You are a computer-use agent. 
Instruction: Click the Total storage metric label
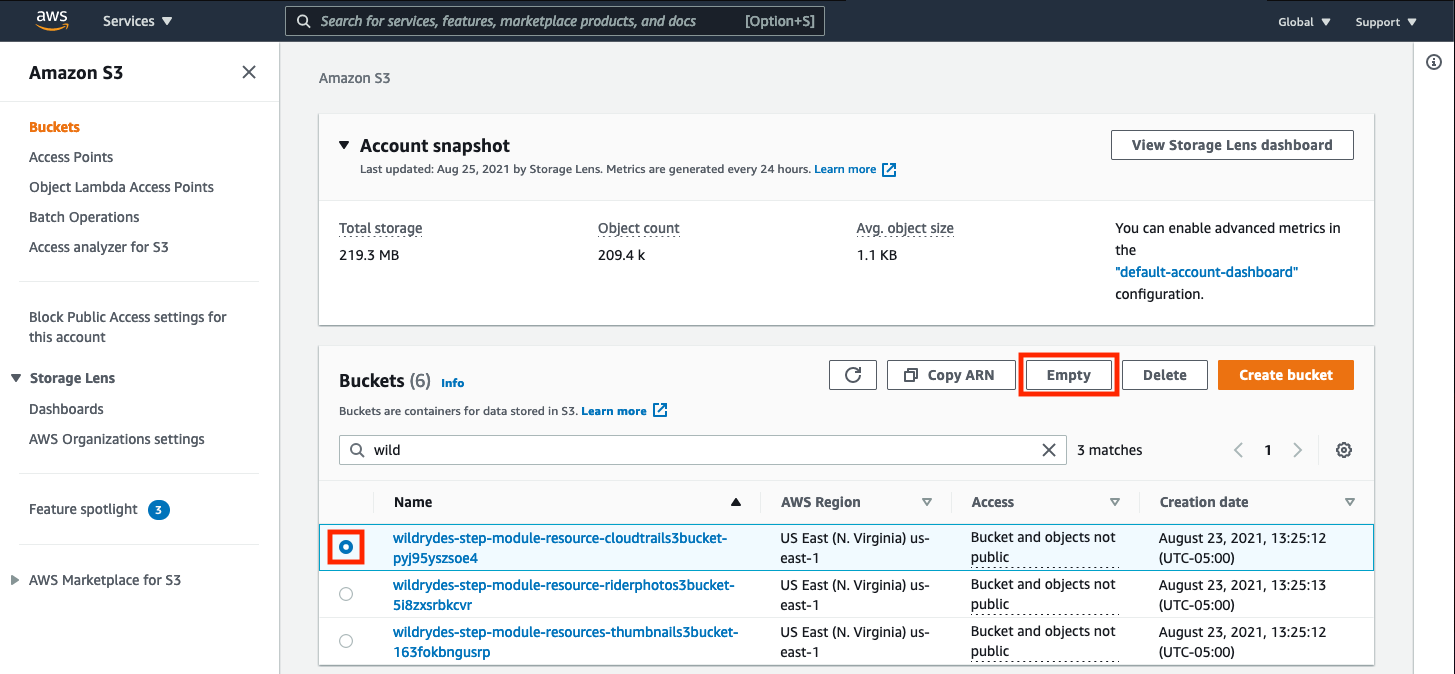380,228
